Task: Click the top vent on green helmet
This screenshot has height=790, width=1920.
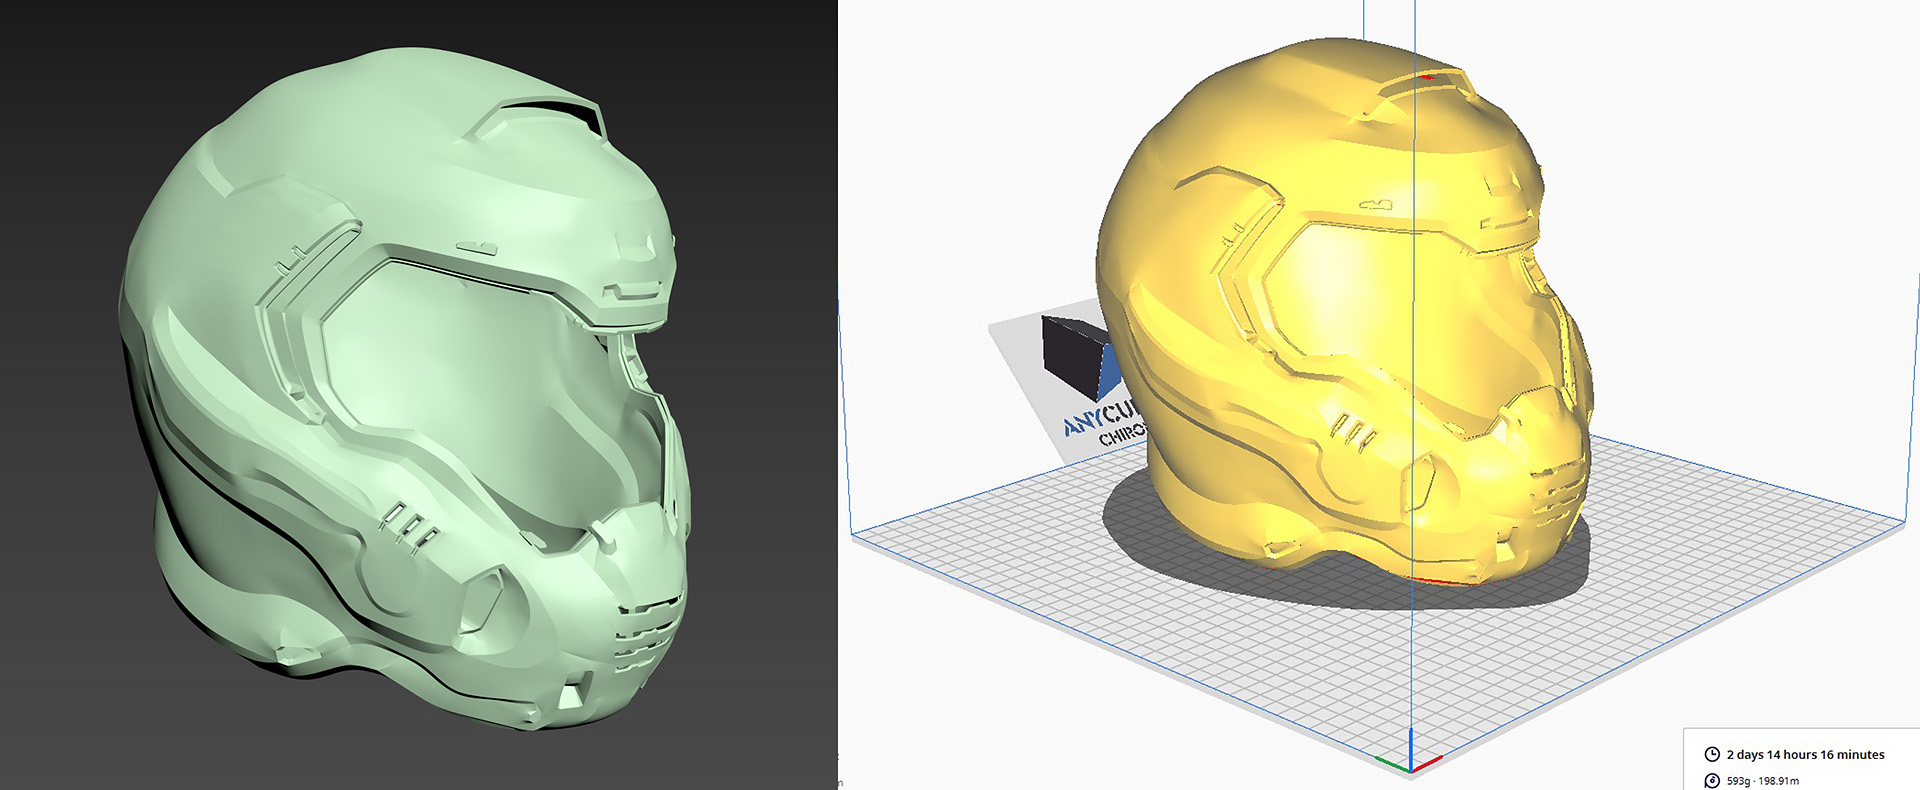Action: click(545, 114)
